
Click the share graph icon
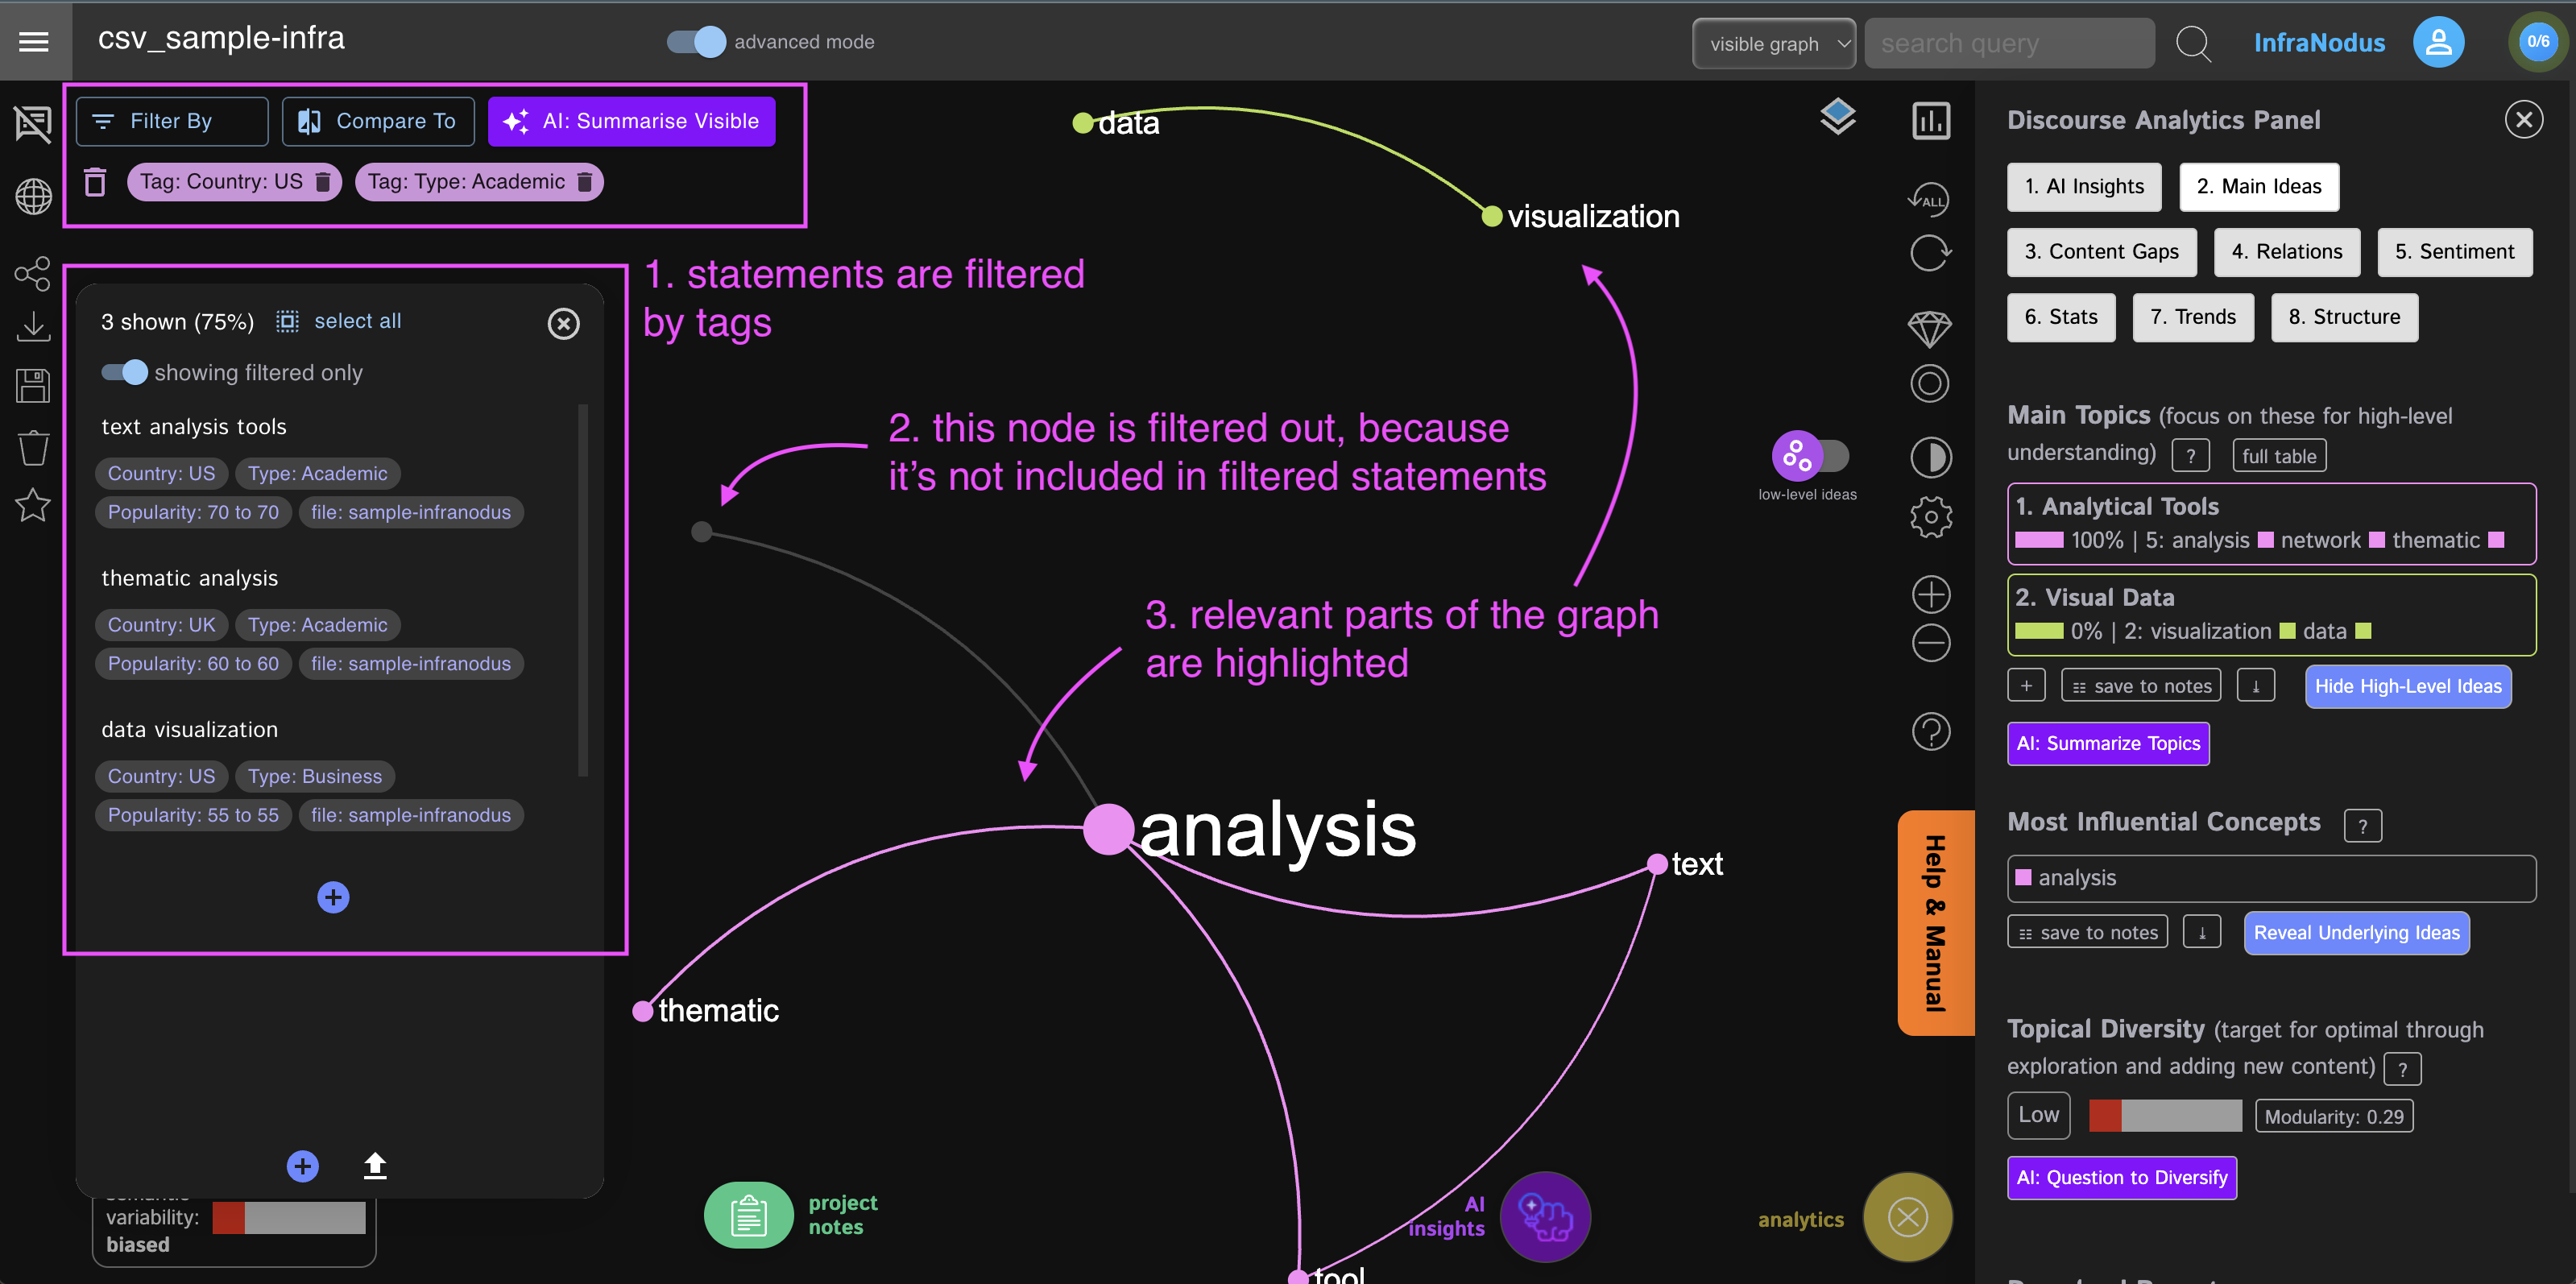click(33, 273)
